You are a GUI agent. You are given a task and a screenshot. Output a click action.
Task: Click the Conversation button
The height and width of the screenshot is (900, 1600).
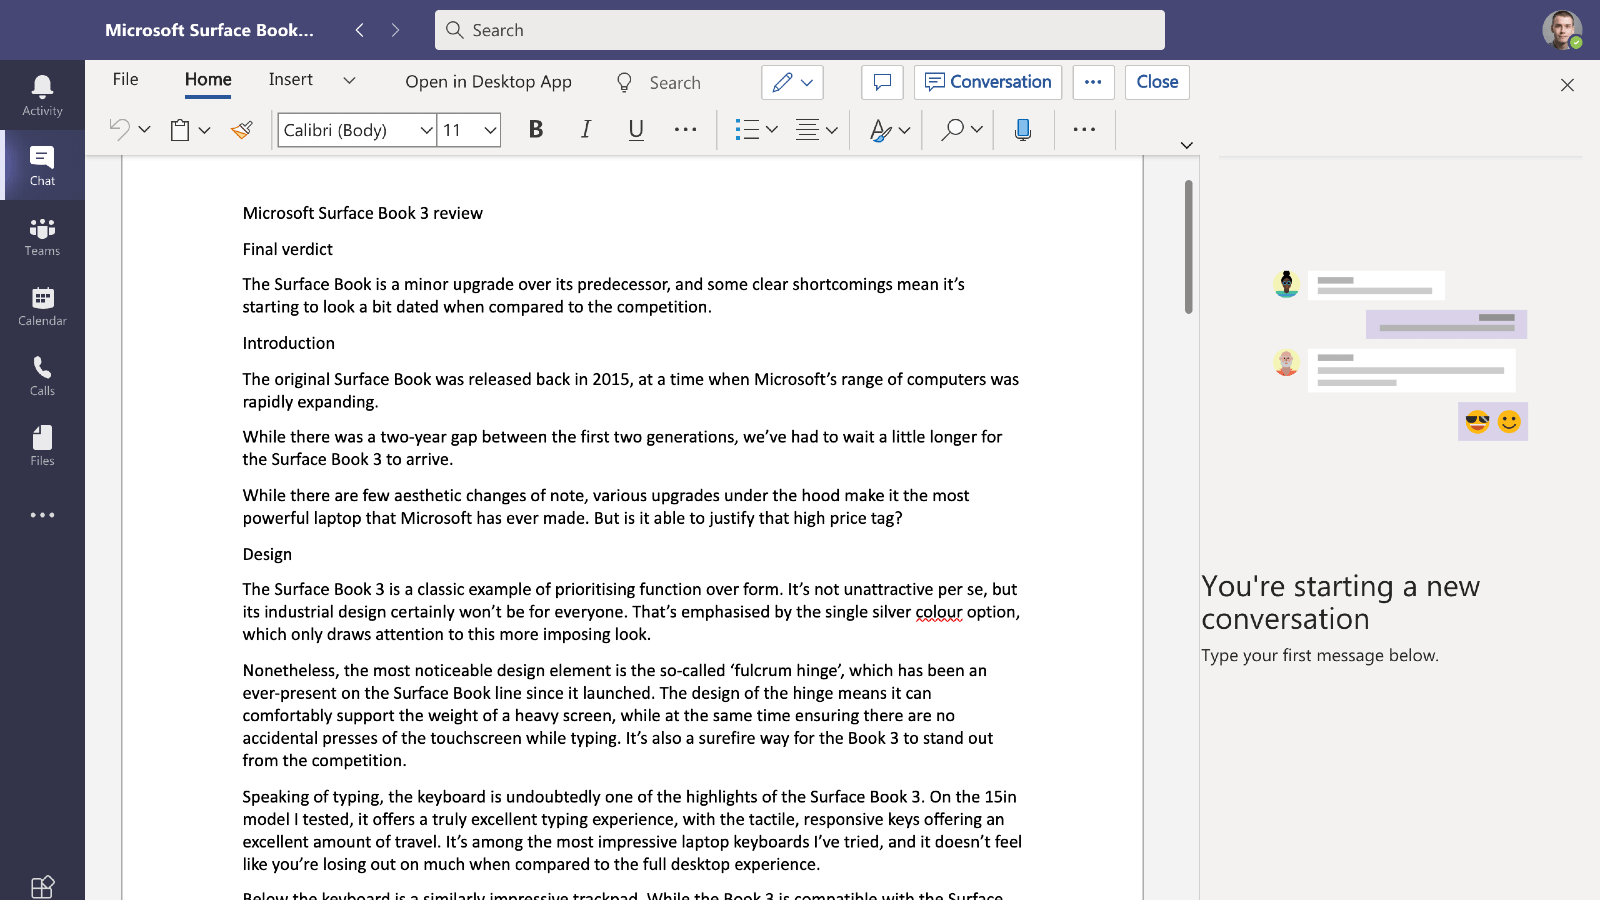[x=988, y=82]
